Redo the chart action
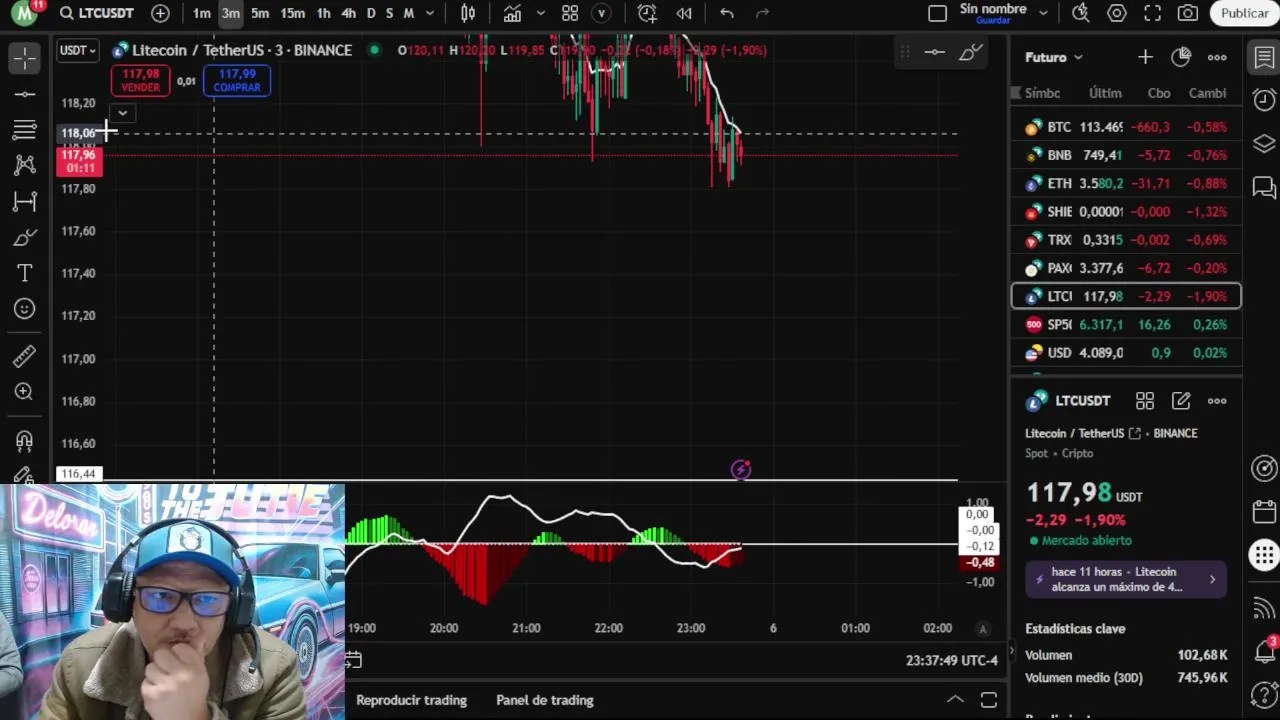The width and height of the screenshot is (1280, 720). click(762, 13)
